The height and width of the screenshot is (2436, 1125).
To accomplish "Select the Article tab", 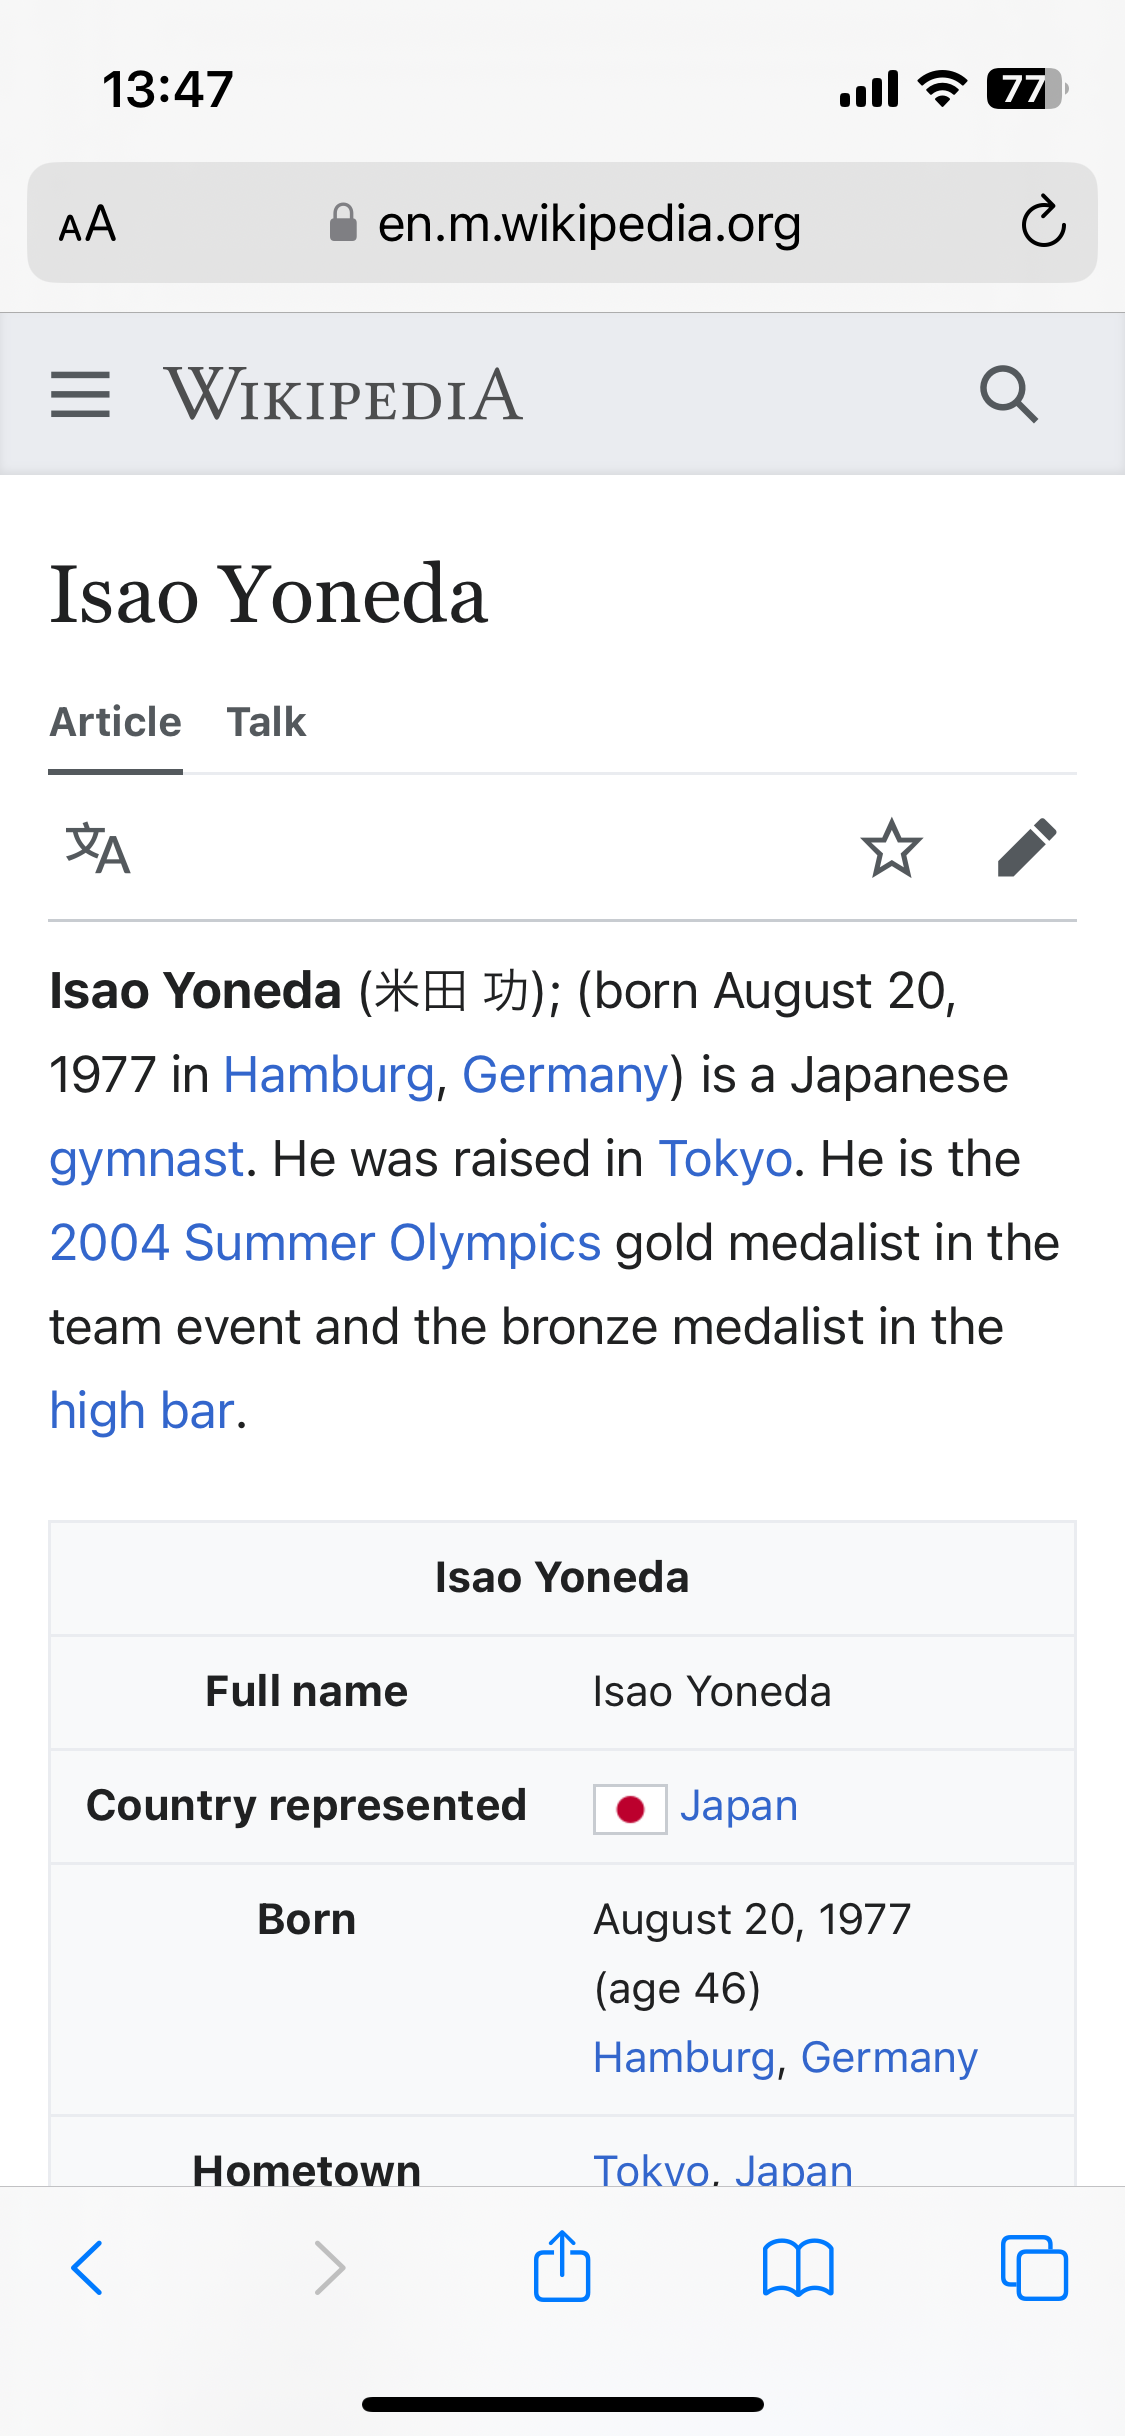I will tap(116, 722).
